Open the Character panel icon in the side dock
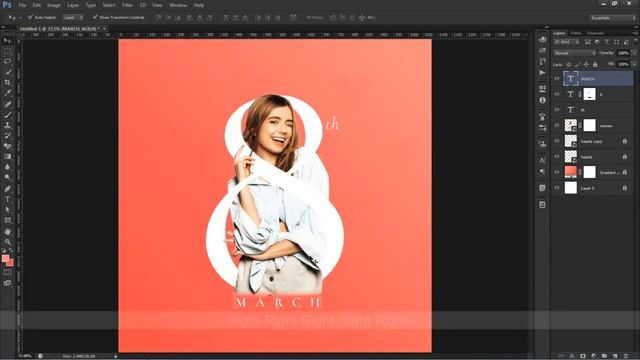This screenshot has height=360, width=640. pyautogui.click(x=542, y=160)
